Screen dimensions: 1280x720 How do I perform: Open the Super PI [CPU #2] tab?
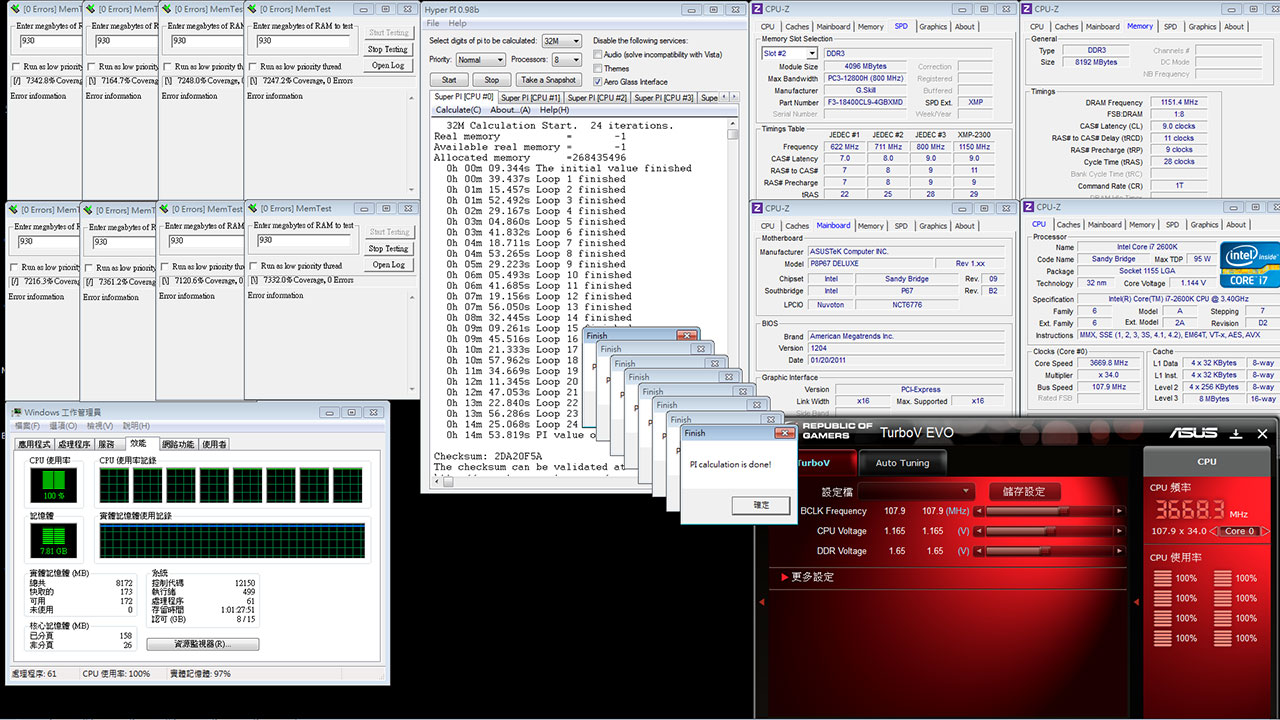[x=597, y=98]
